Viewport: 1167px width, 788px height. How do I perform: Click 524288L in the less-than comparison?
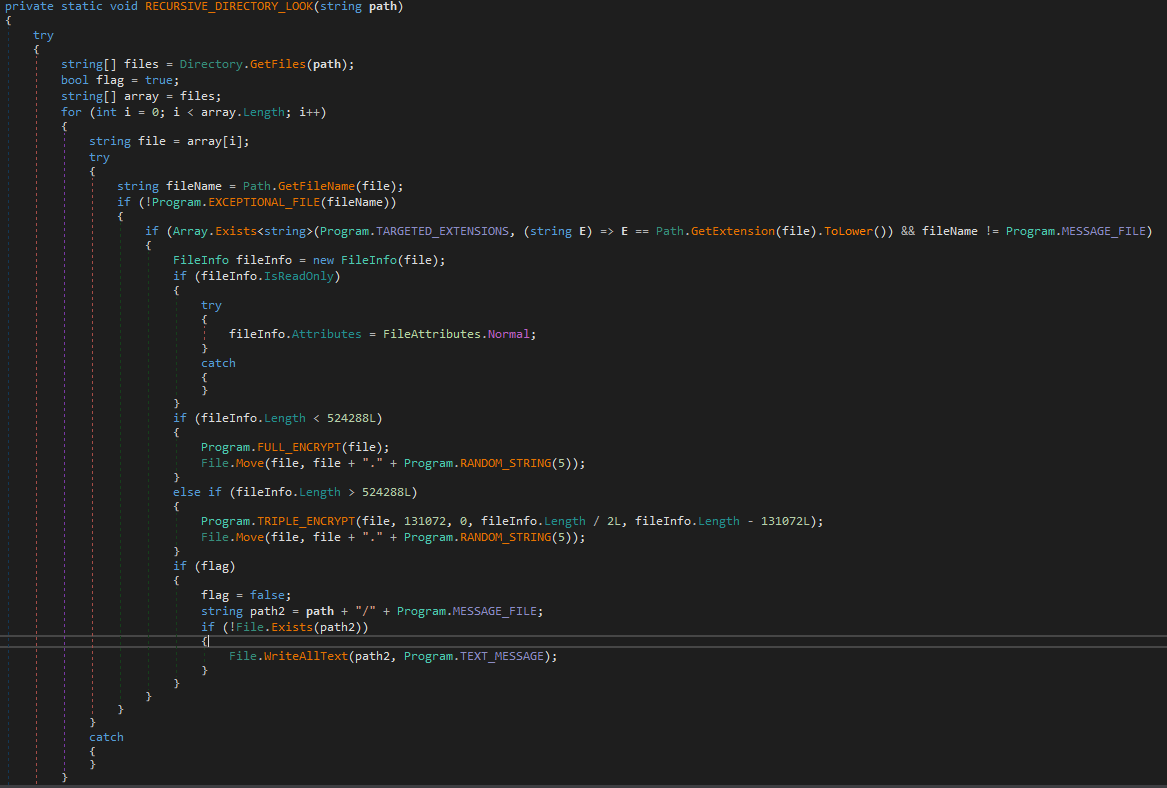351,418
